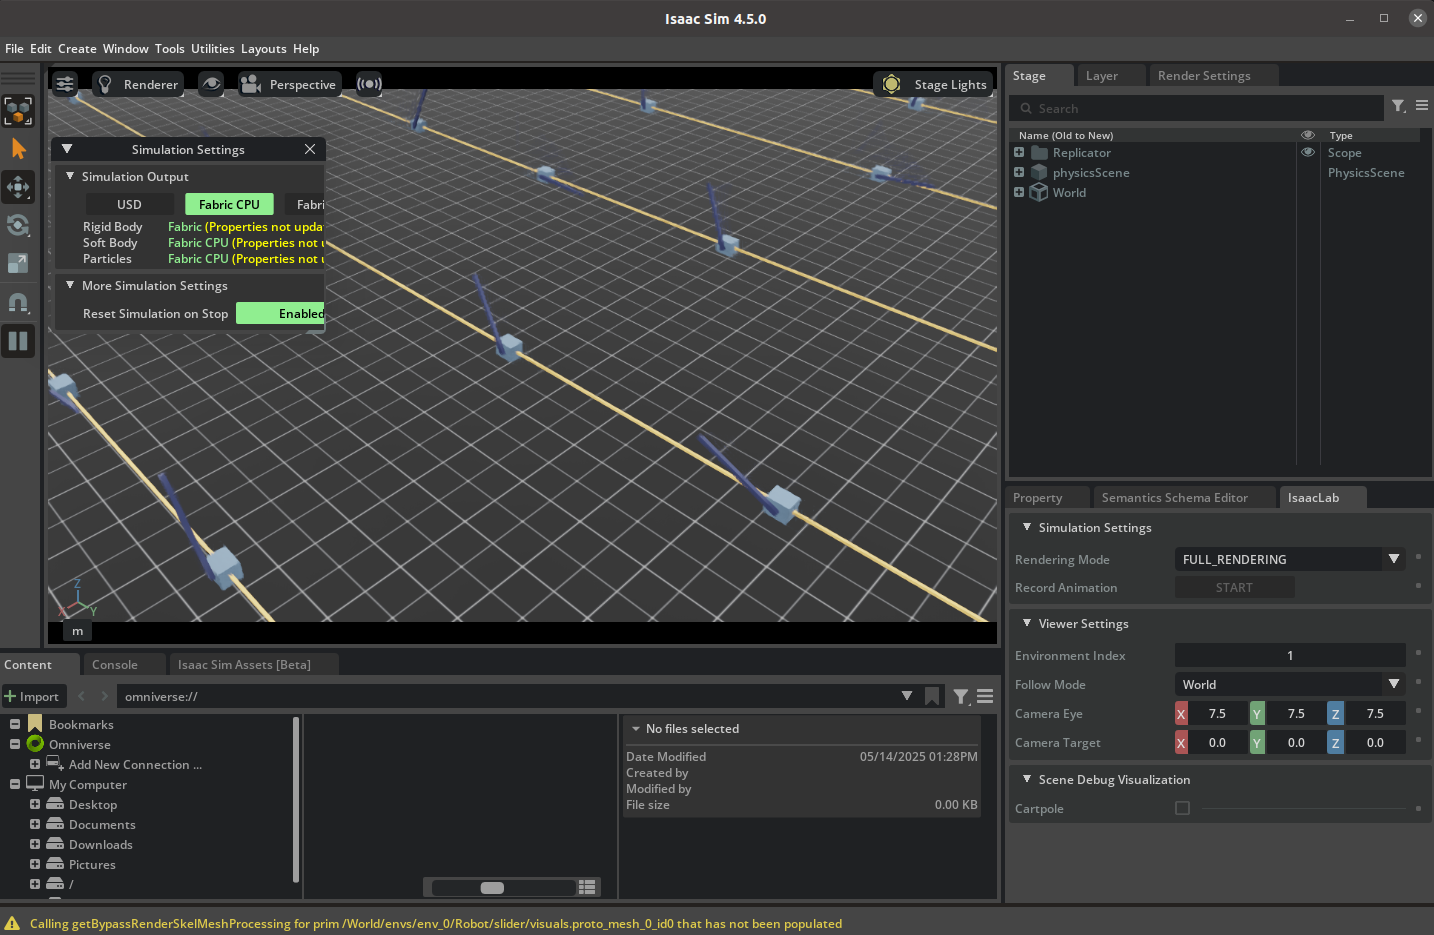1434x935 pixels.
Task: Toggle Reset Simulation on Stop Enabled
Action: pos(281,313)
